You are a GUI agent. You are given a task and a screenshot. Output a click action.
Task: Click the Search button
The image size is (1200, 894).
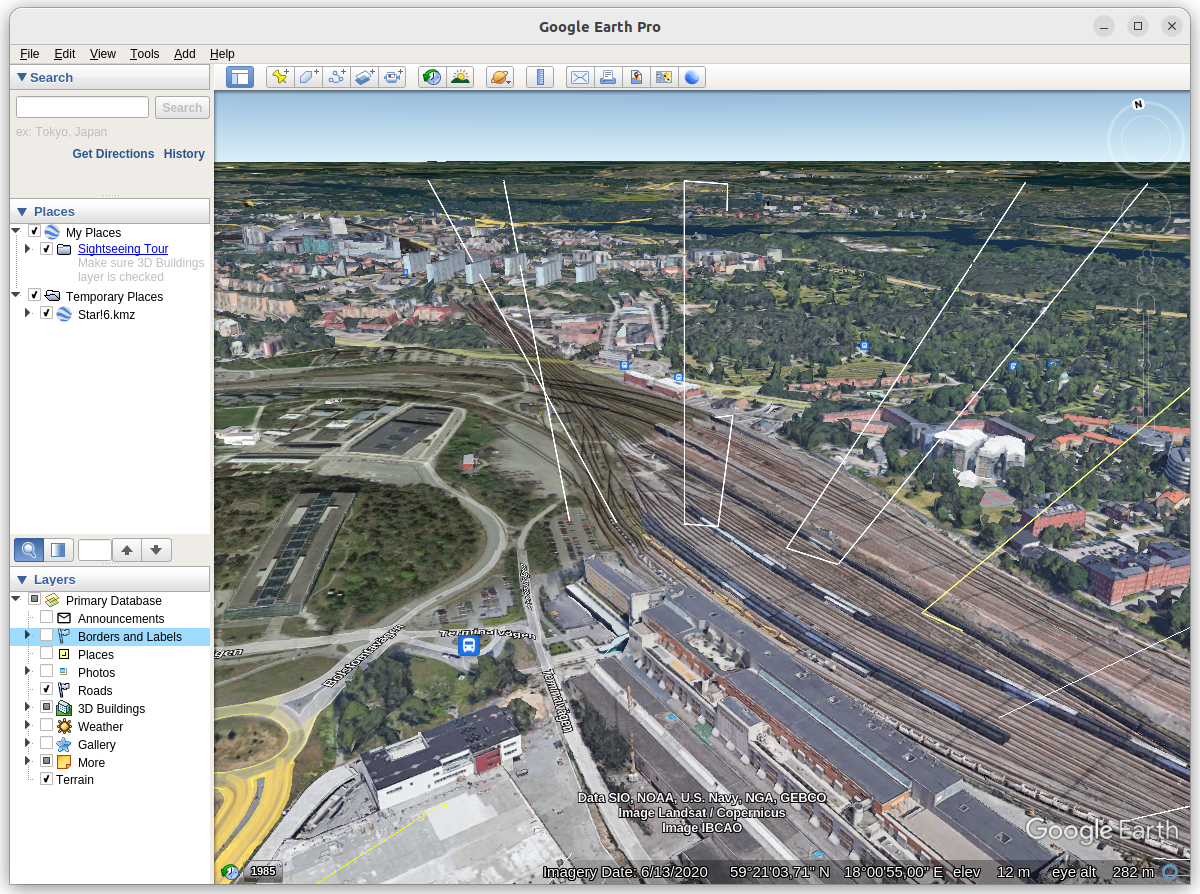182,107
